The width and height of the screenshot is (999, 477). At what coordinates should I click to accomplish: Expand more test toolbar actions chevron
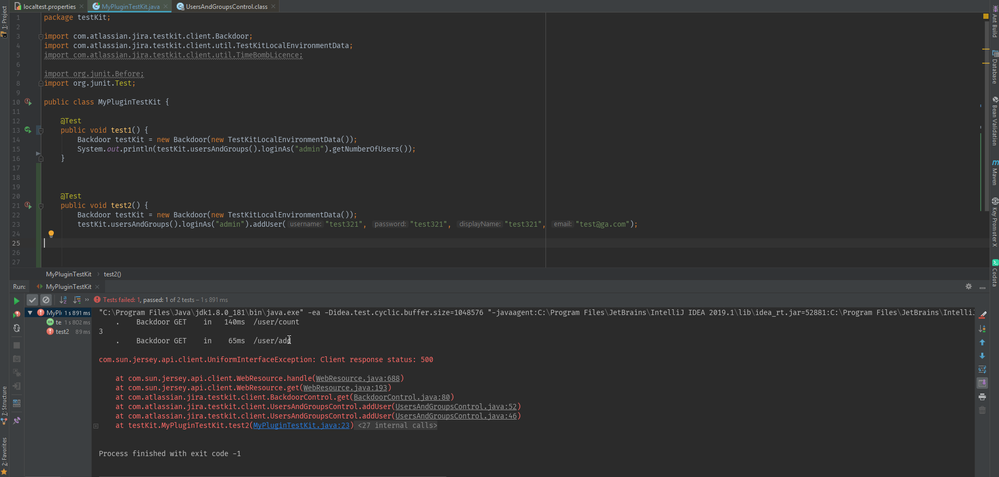88,299
